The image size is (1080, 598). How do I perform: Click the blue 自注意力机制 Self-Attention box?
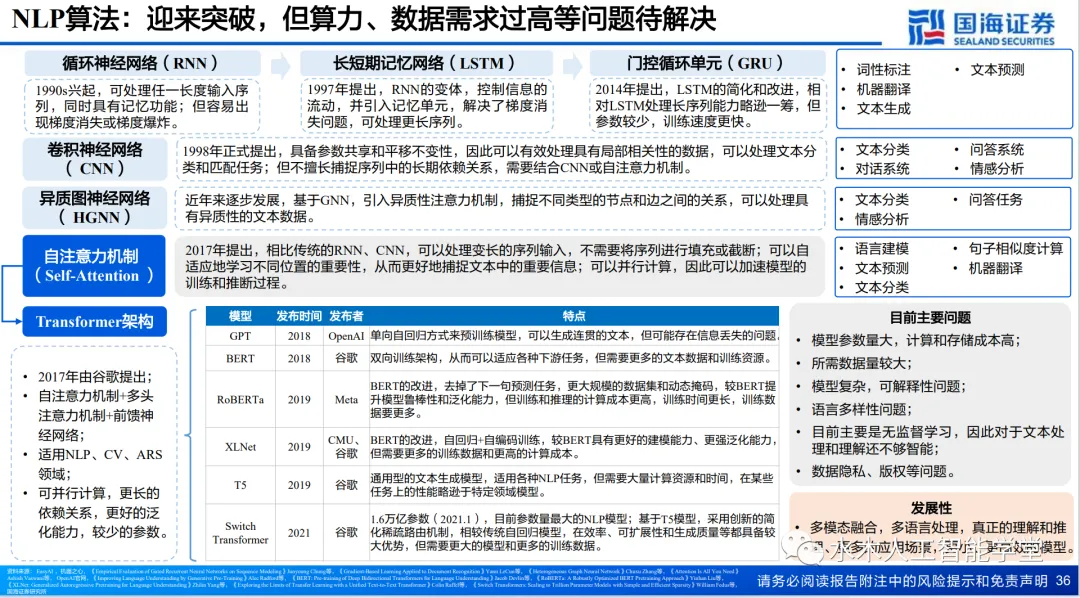click(x=95, y=266)
